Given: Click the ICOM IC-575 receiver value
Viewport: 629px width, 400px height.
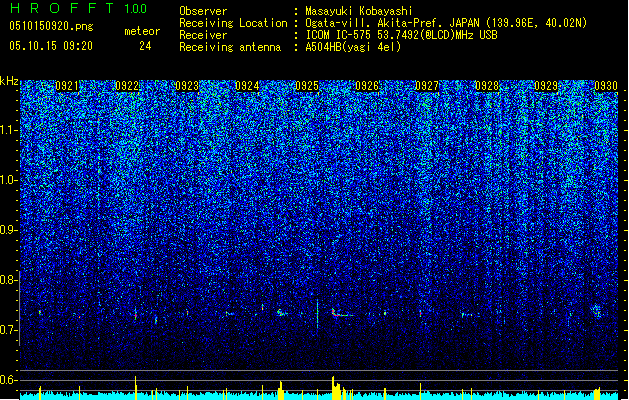Looking at the screenshot, I should pos(401,35).
